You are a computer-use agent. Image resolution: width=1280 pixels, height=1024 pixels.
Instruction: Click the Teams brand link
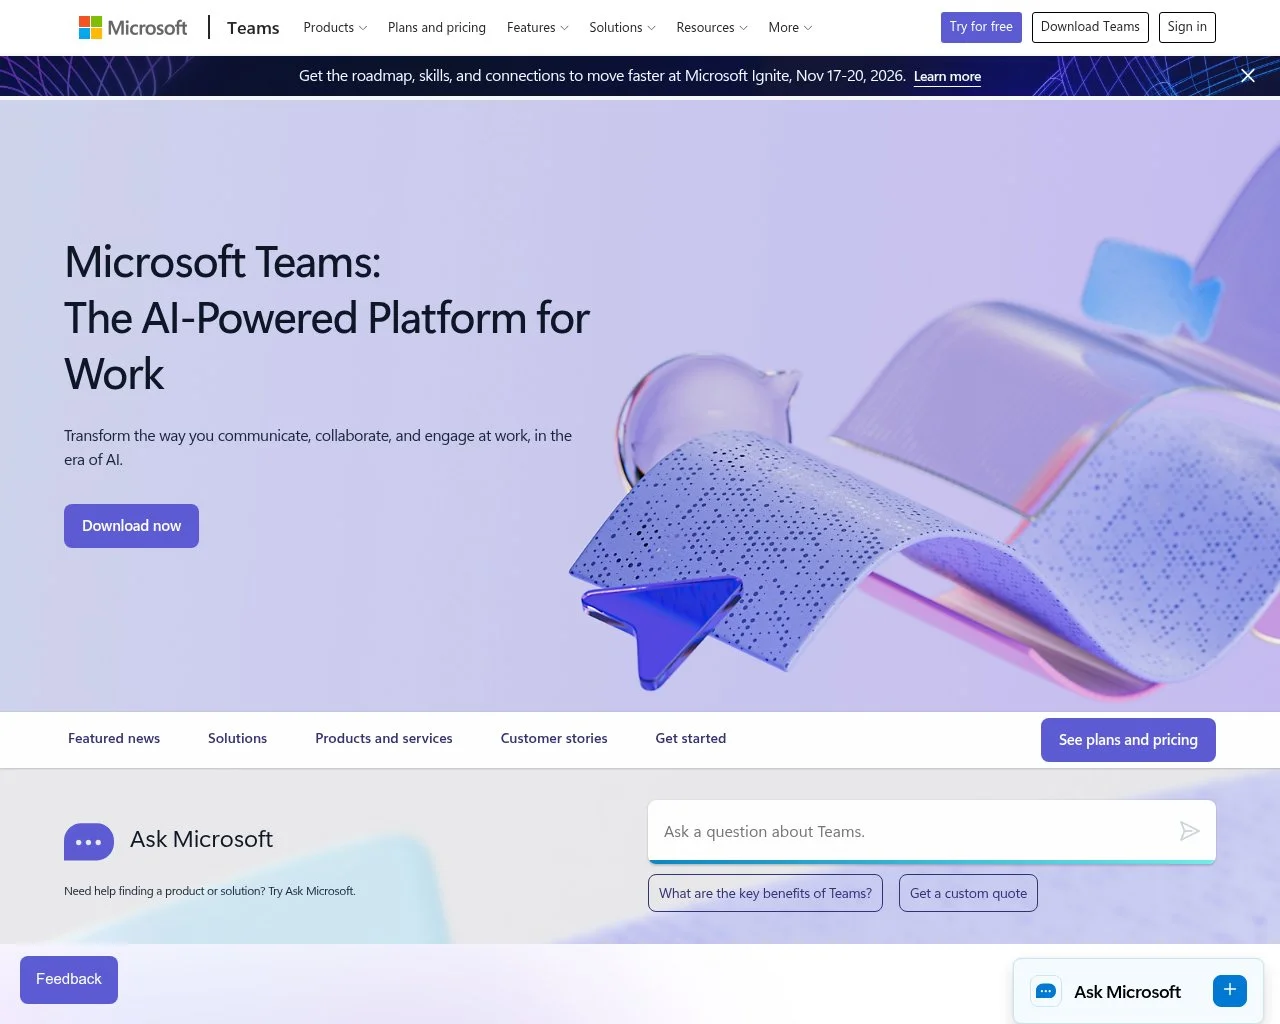(x=253, y=28)
